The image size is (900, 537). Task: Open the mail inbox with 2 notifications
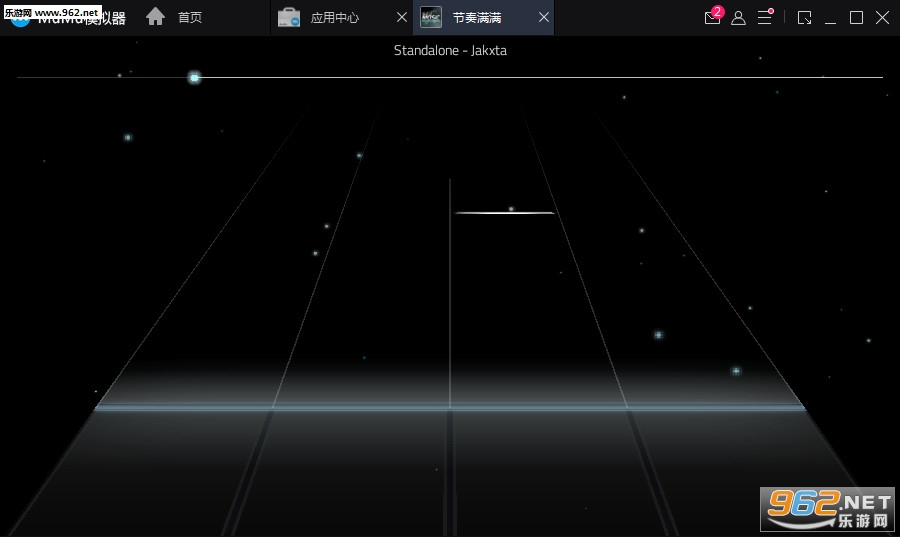[713, 16]
